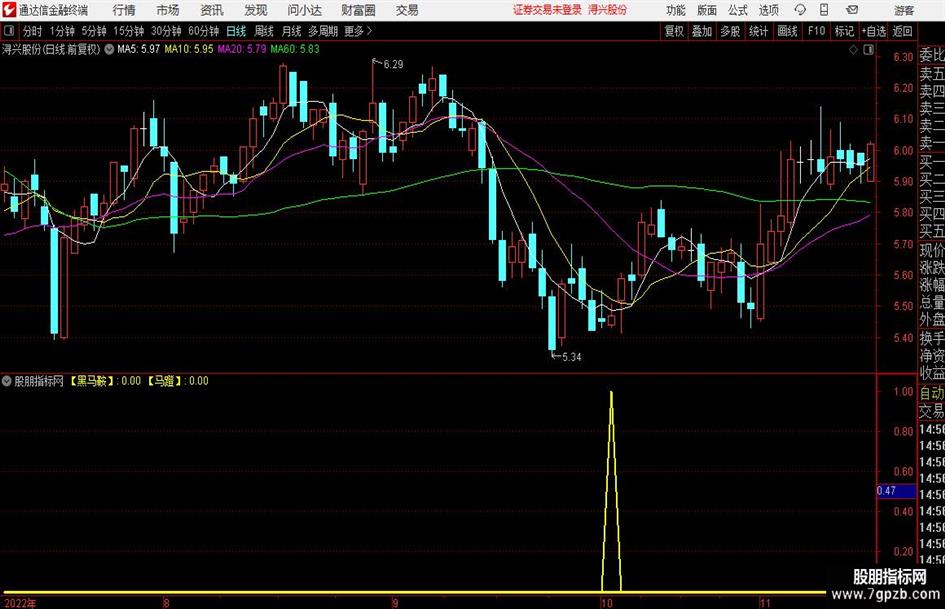Select the 日线 daily period tab
This screenshot has width=945, height=609.
point(236,31)
